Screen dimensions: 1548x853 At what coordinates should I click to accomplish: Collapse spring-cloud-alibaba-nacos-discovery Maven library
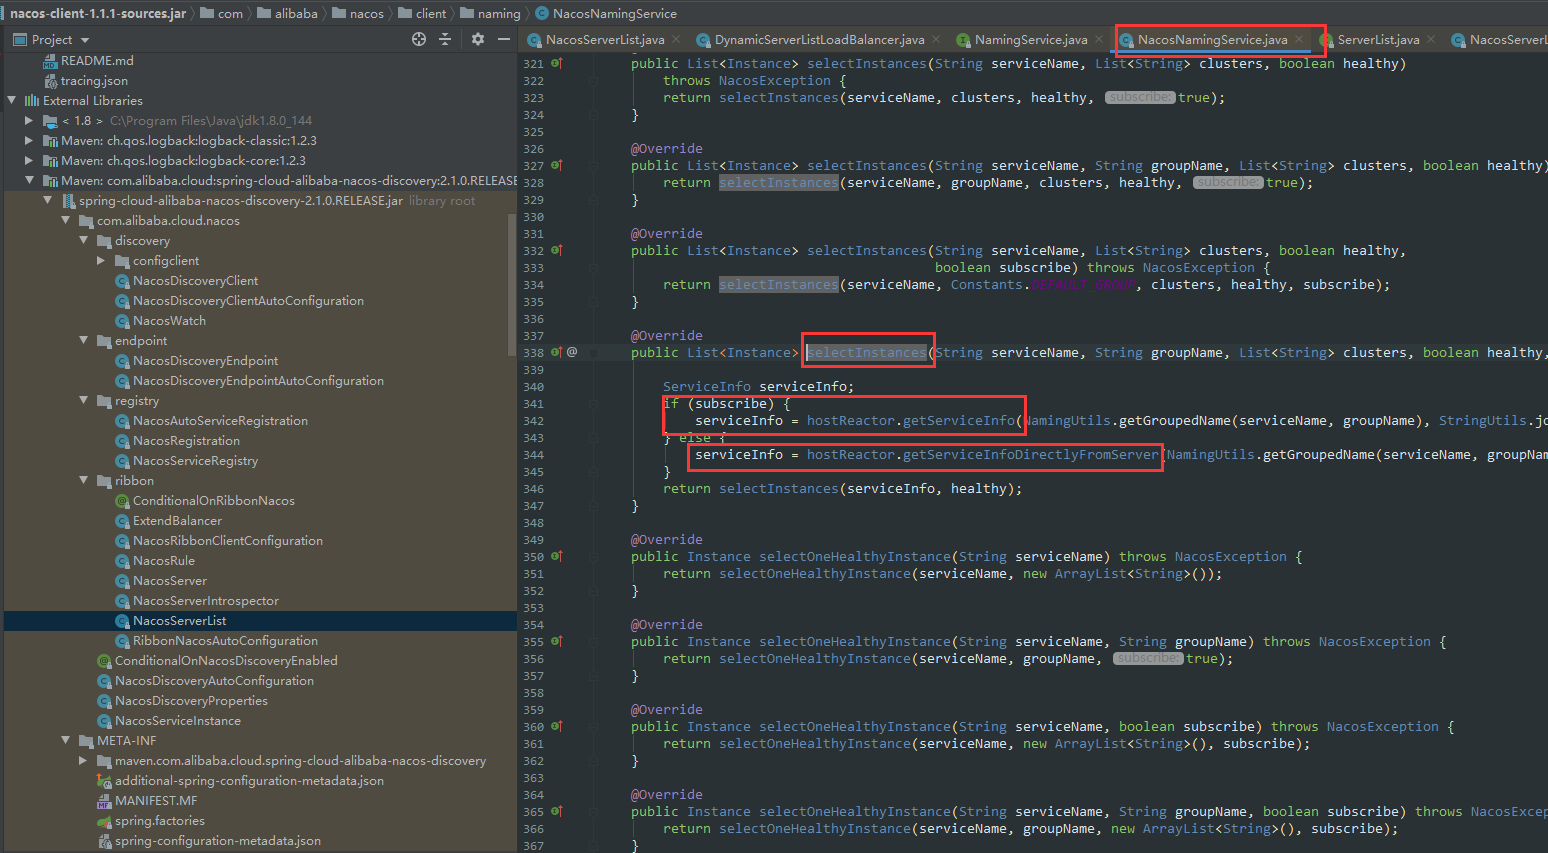point(29,180)
